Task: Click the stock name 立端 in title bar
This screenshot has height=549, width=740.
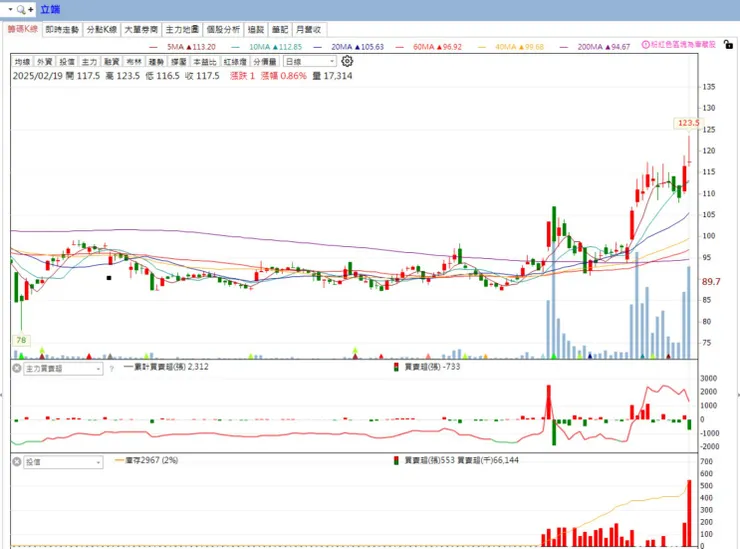Action: 50,9
